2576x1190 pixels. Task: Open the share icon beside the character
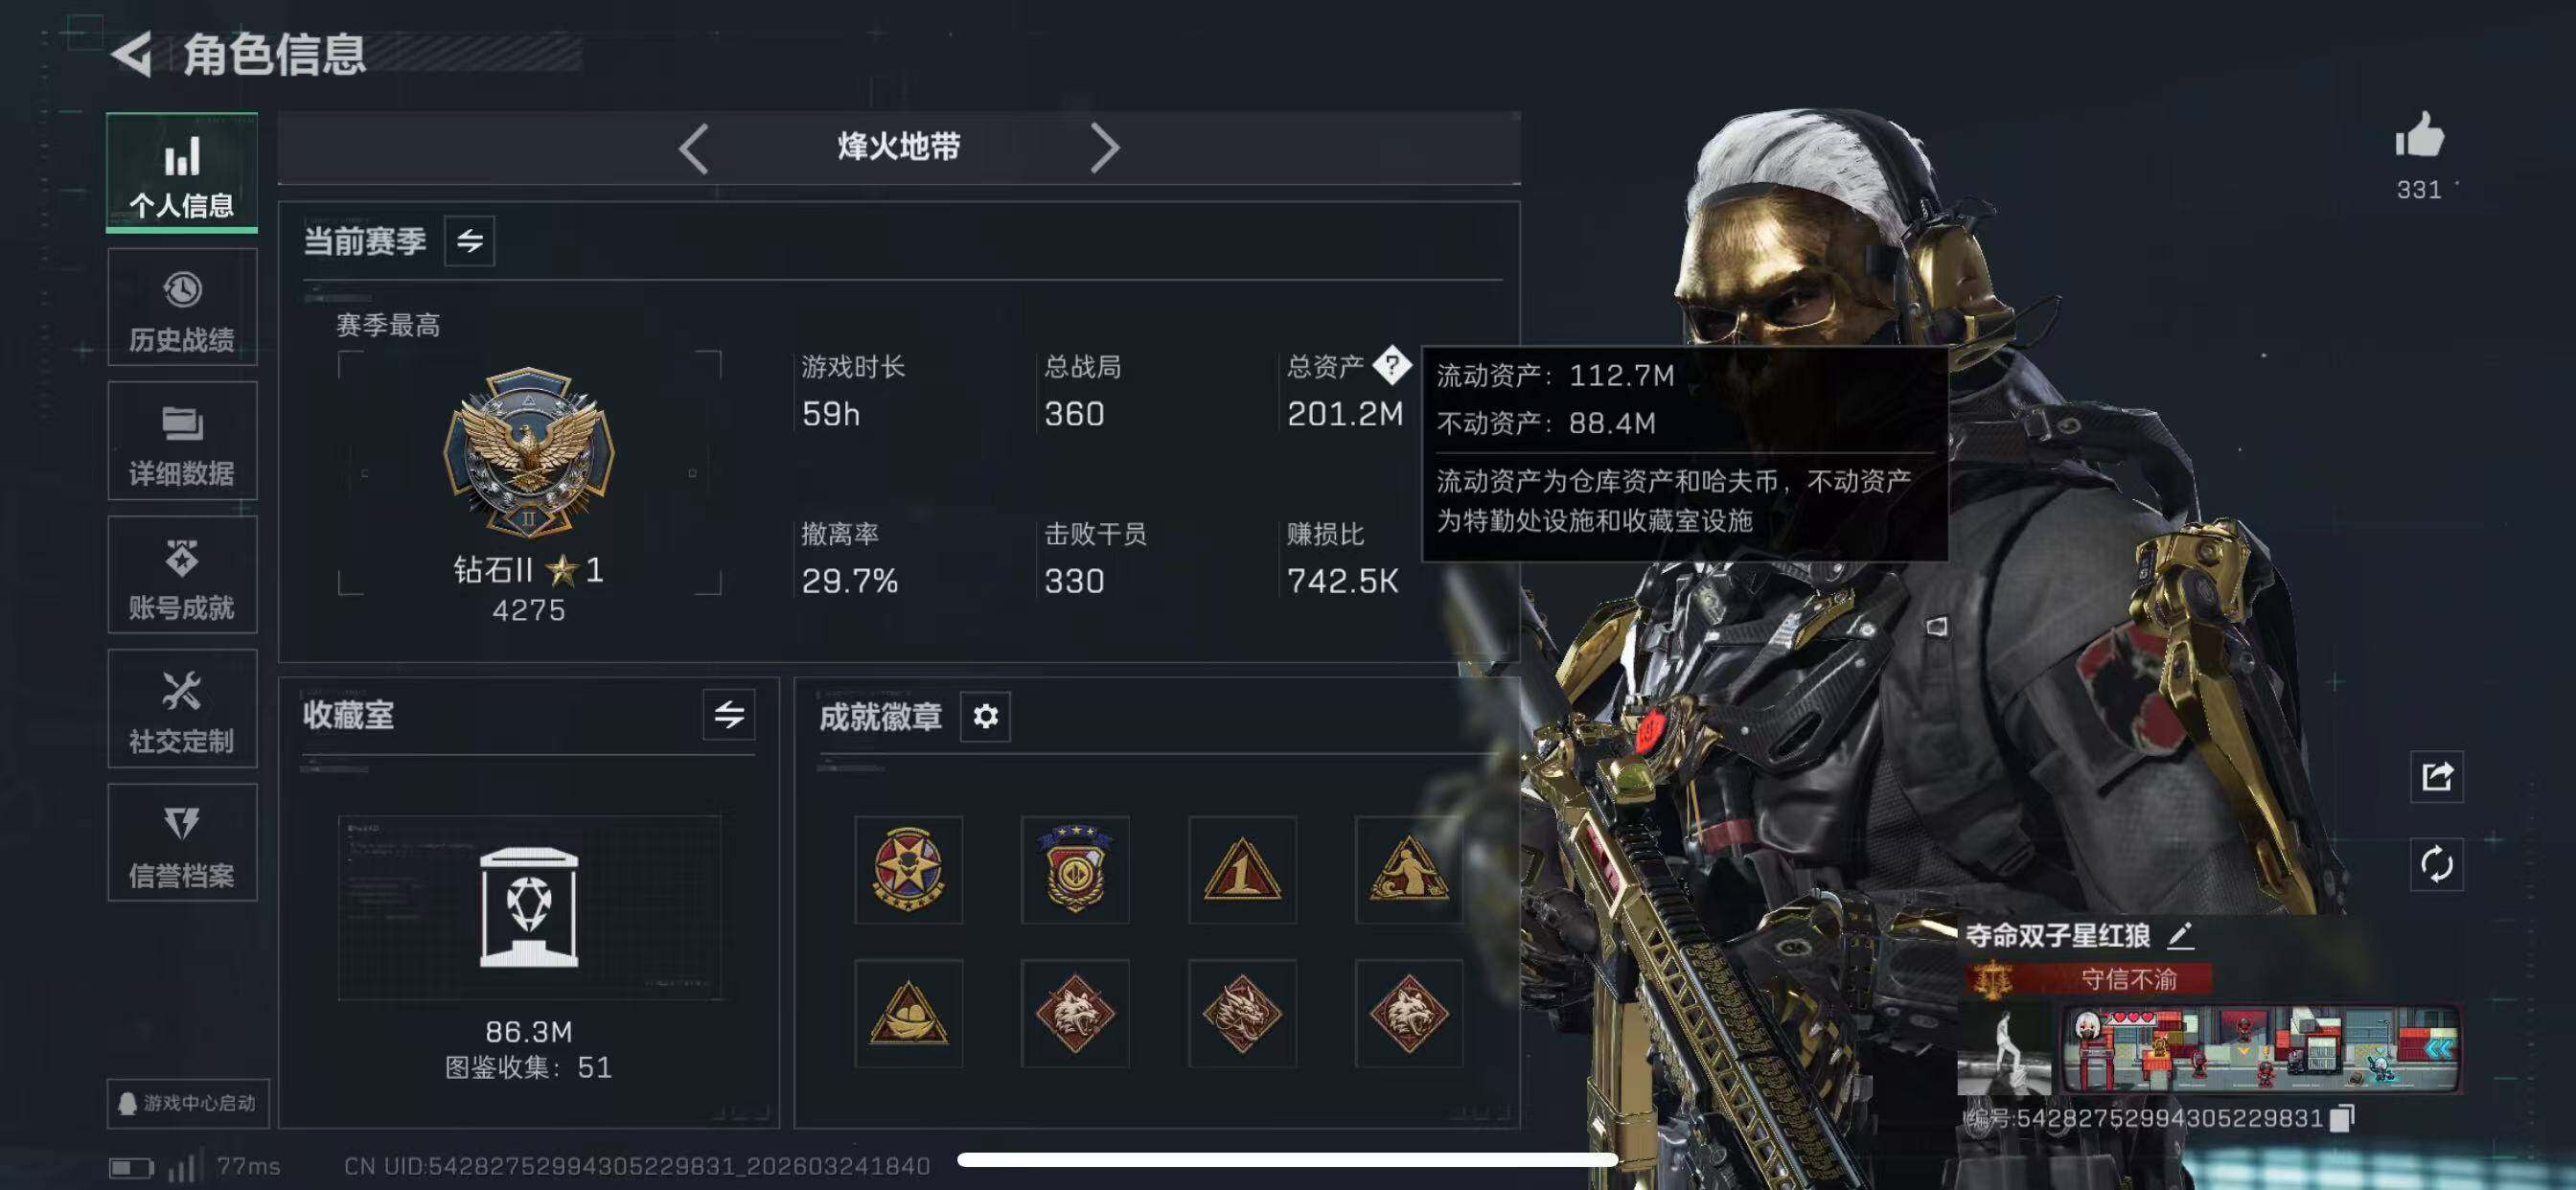2437,776
